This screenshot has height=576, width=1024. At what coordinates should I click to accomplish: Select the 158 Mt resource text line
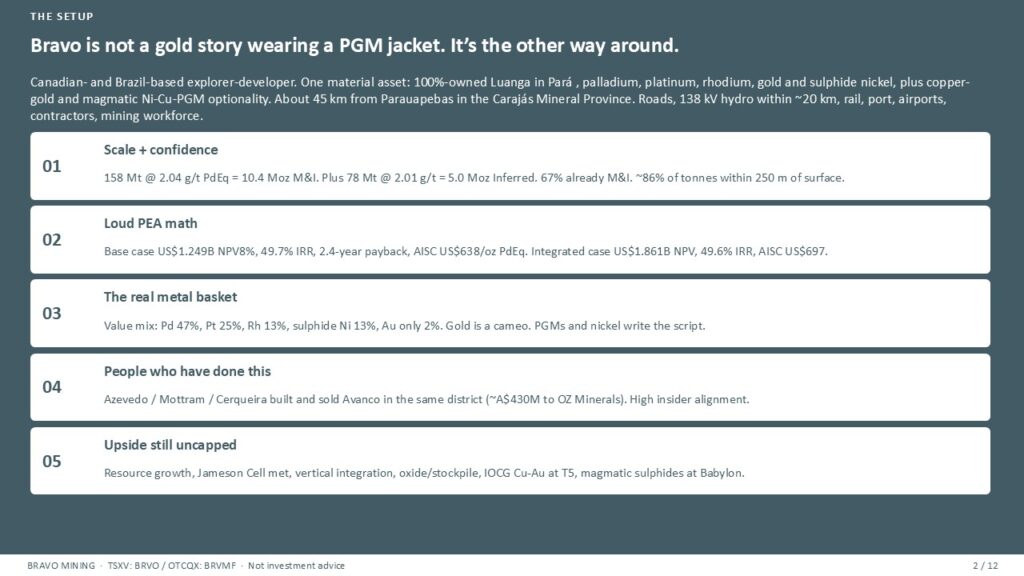(x=474, y=178)
